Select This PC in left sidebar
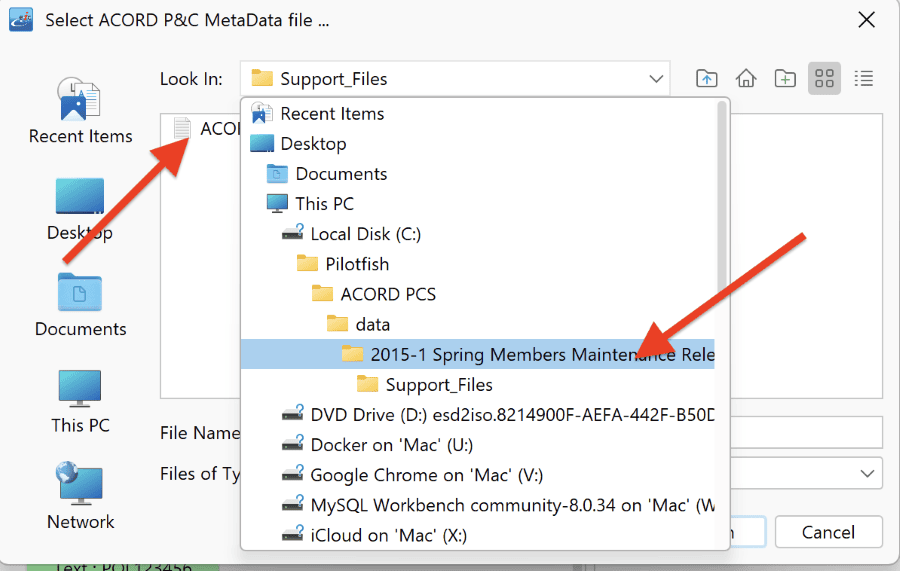 pyautogui.click(x=80, y=401)
